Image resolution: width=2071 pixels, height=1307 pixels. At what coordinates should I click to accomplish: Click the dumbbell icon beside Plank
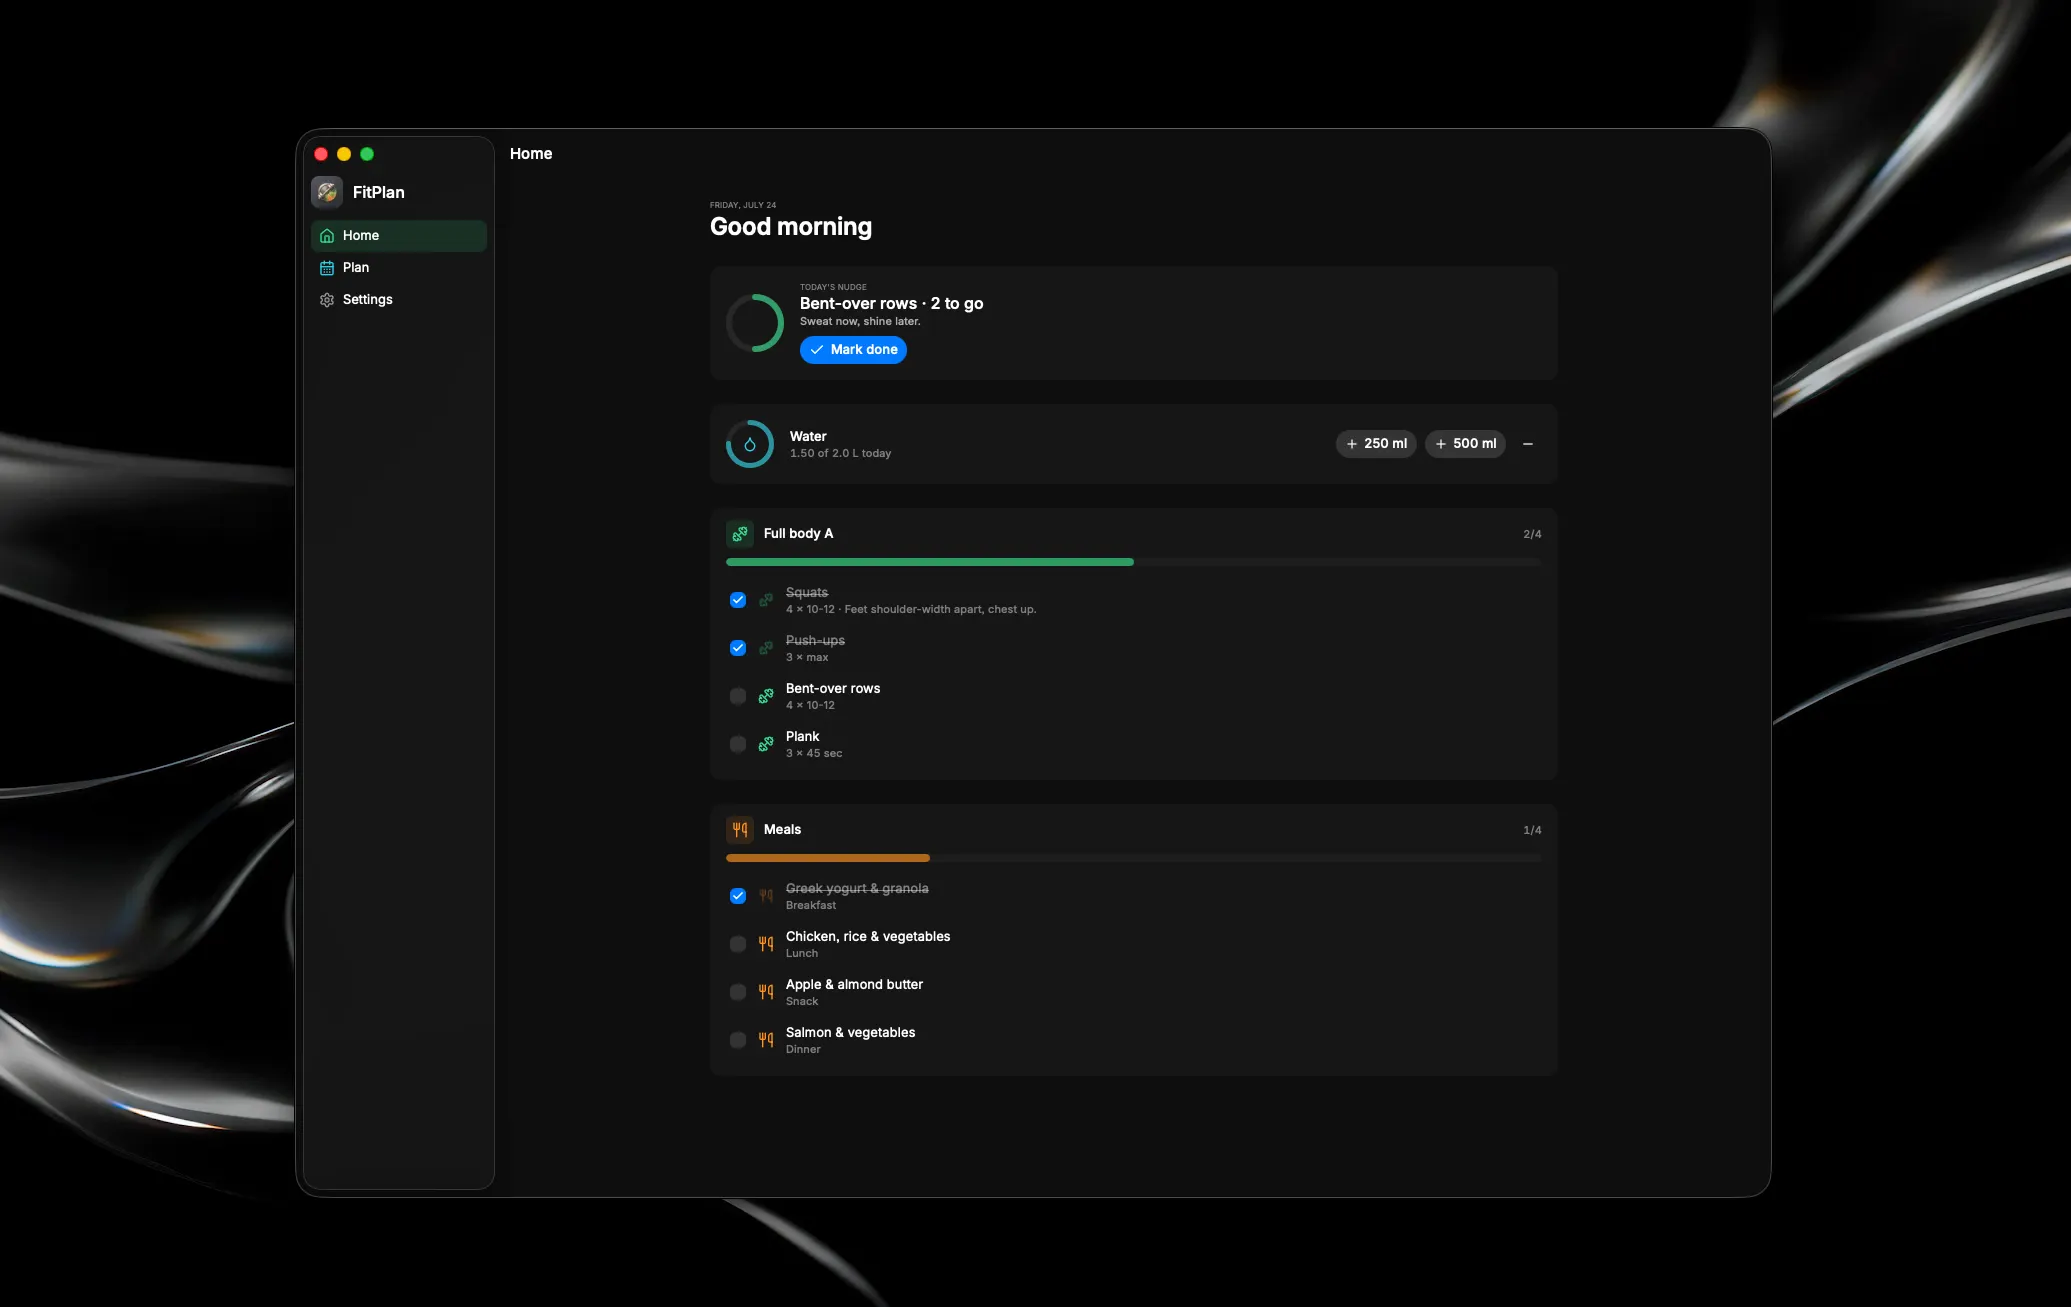pos(766,744)
